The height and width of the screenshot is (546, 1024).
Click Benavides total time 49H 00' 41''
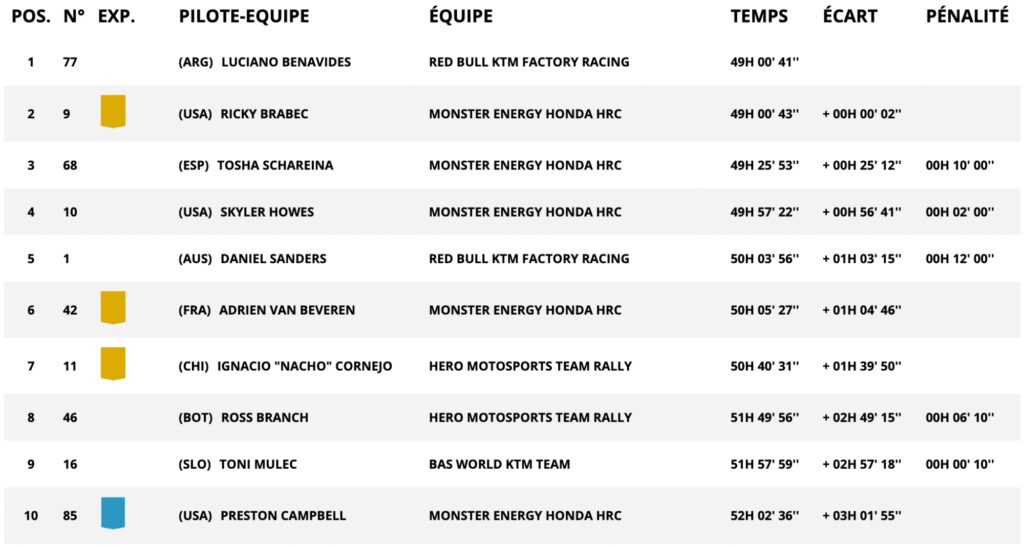(x=764, y=62)
